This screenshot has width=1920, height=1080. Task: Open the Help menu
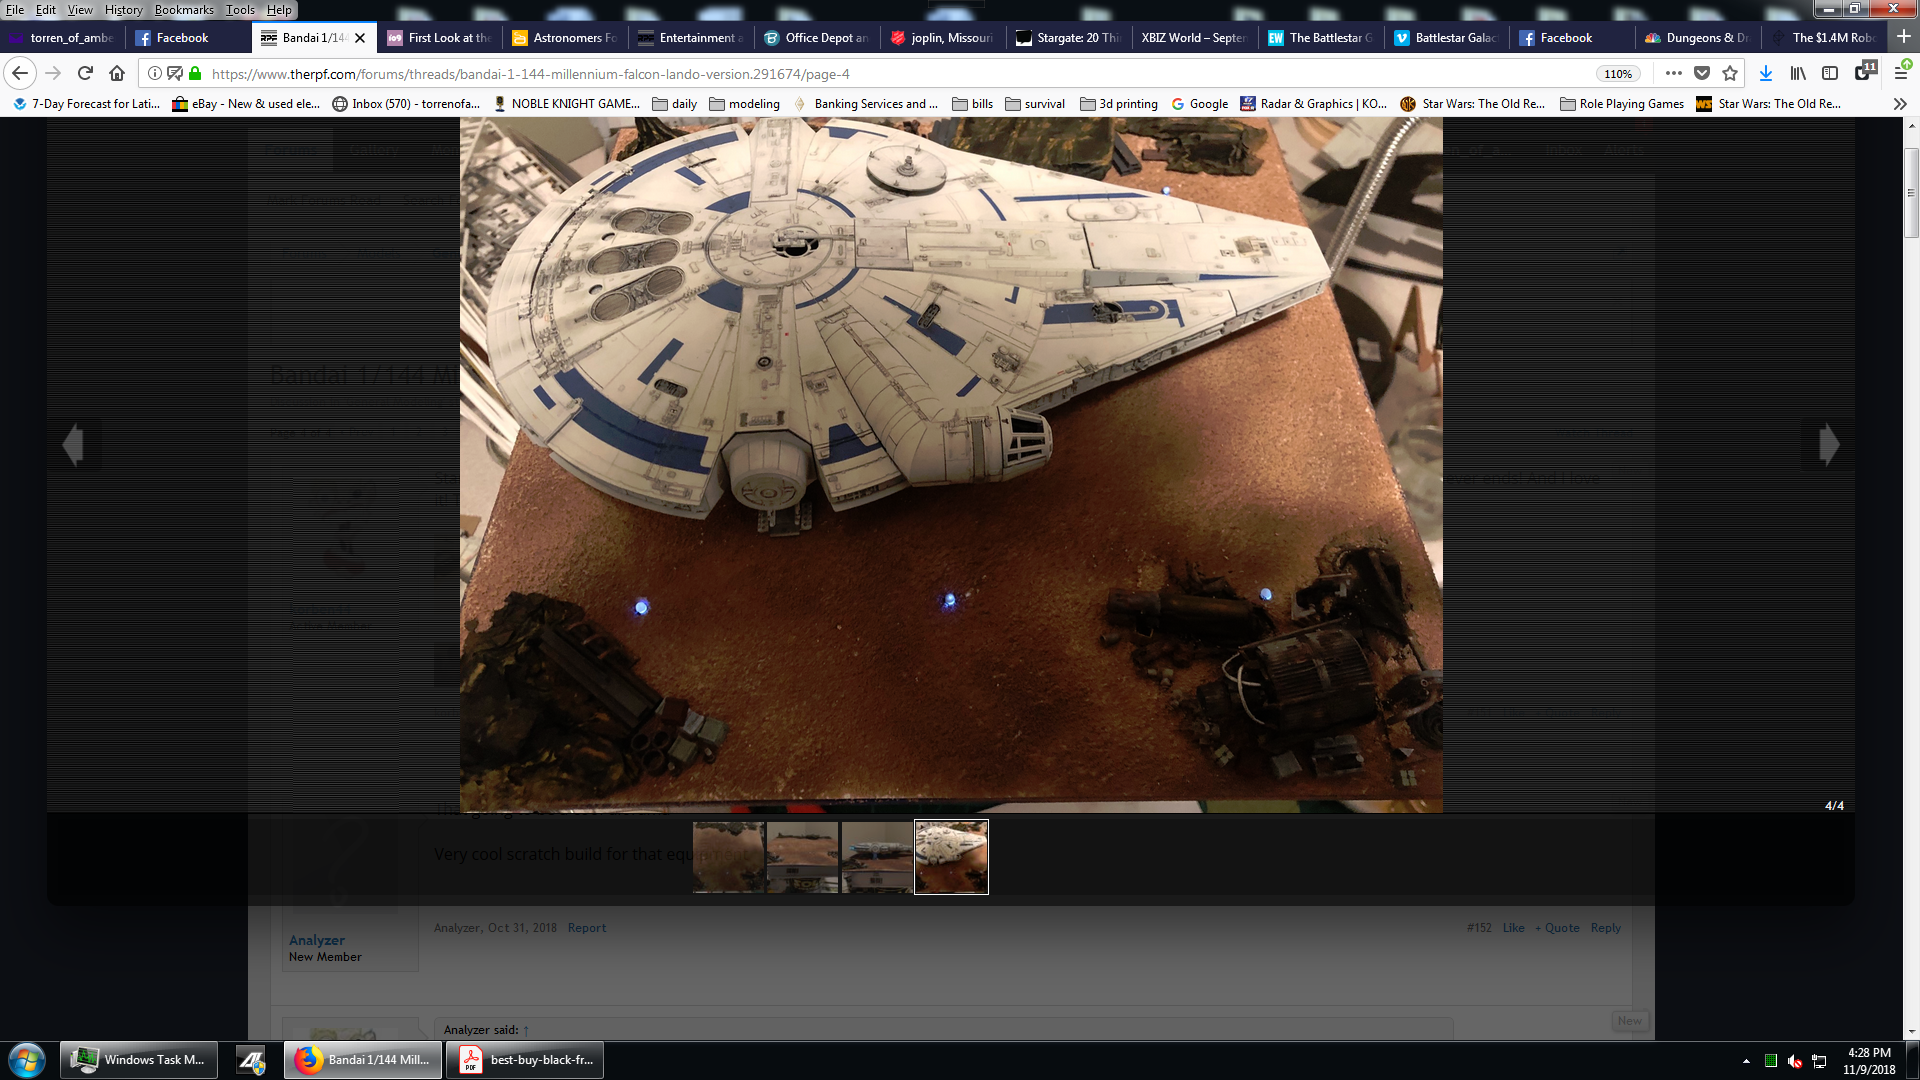click(x=279, y=10)
